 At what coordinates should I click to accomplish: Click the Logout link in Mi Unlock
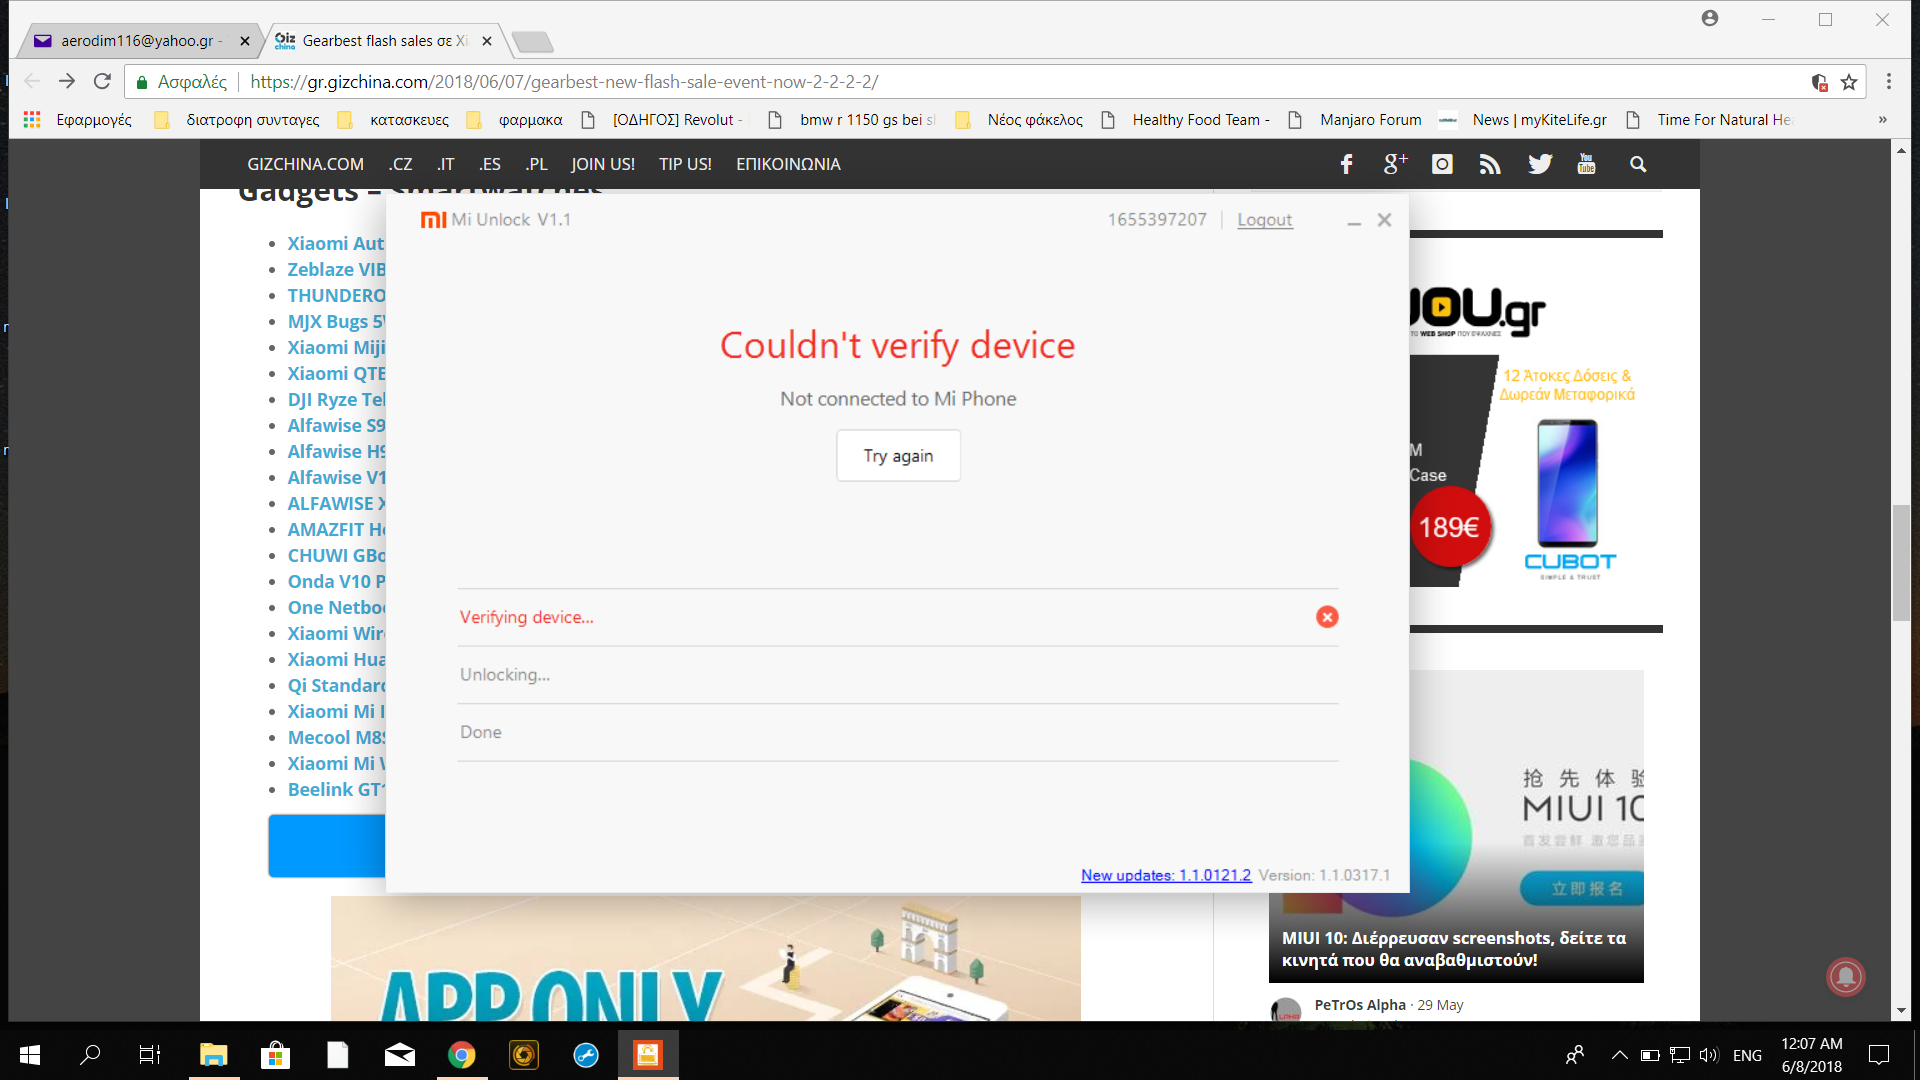pyautogui.click(x=1264, y=220)
